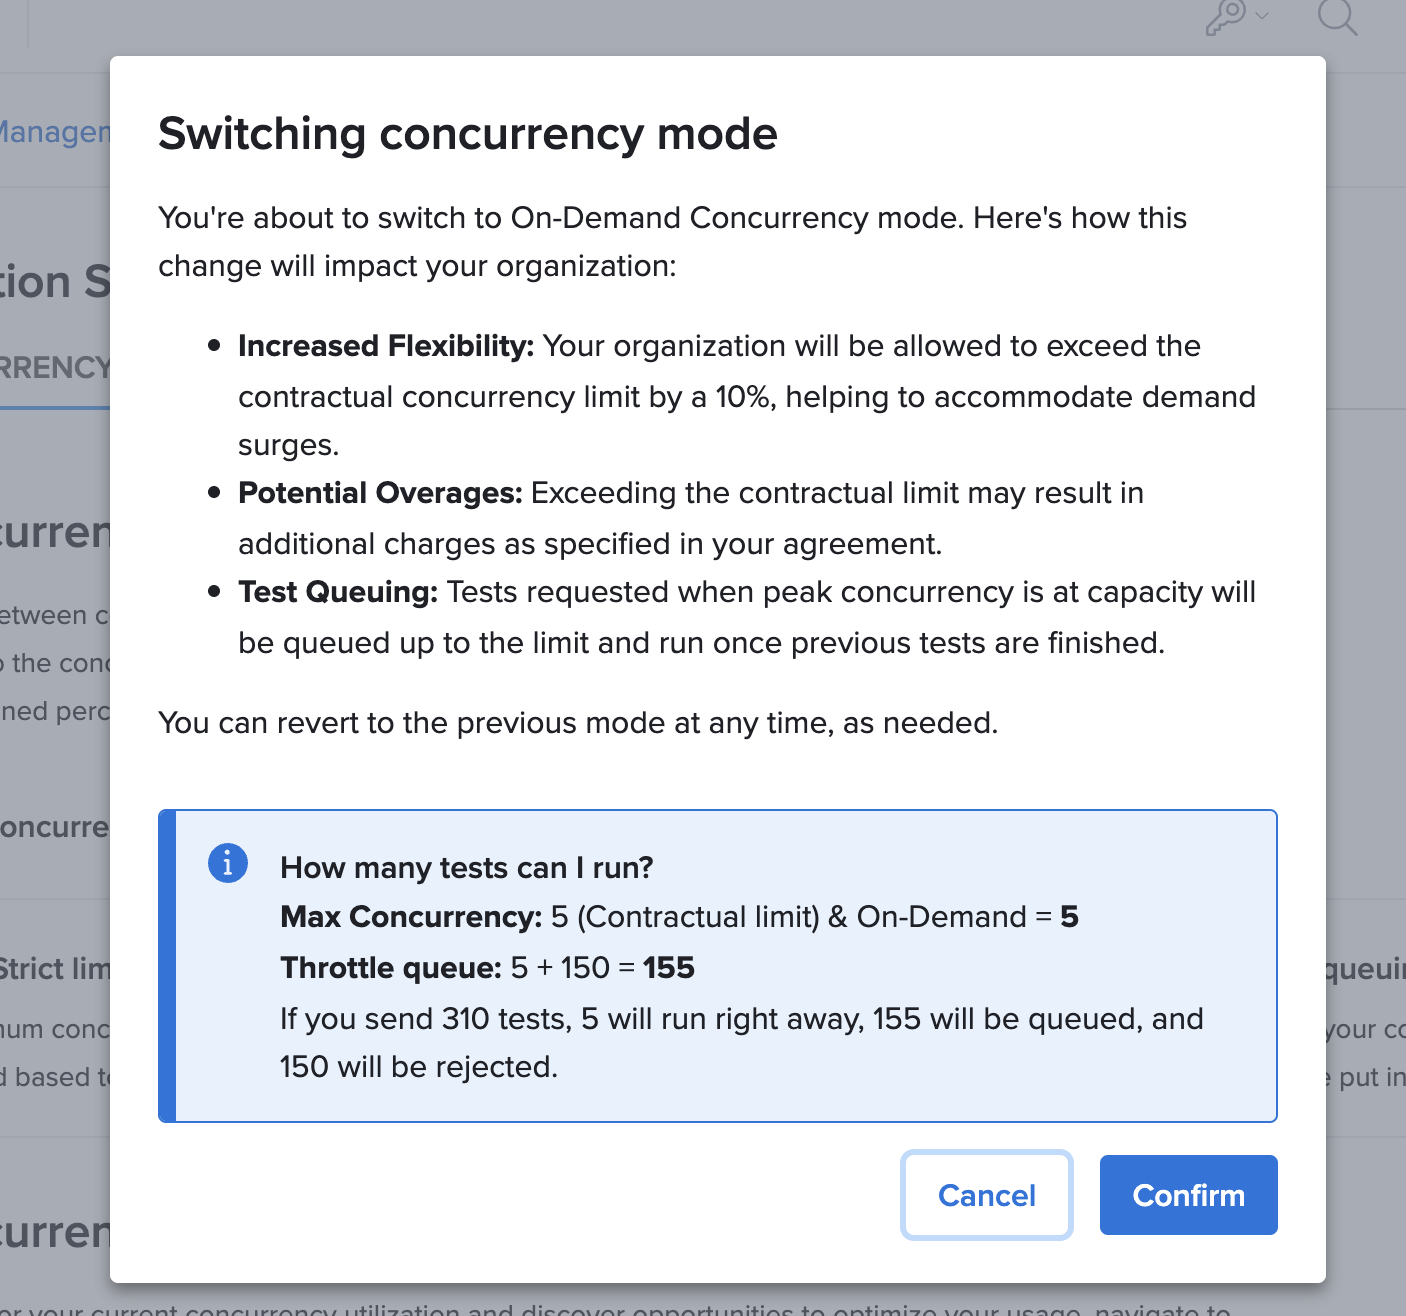The height and width of the screenshot is (1316, 1406).
Task: Click the 'Max Concurrency' label in info box
Action: 411,917
